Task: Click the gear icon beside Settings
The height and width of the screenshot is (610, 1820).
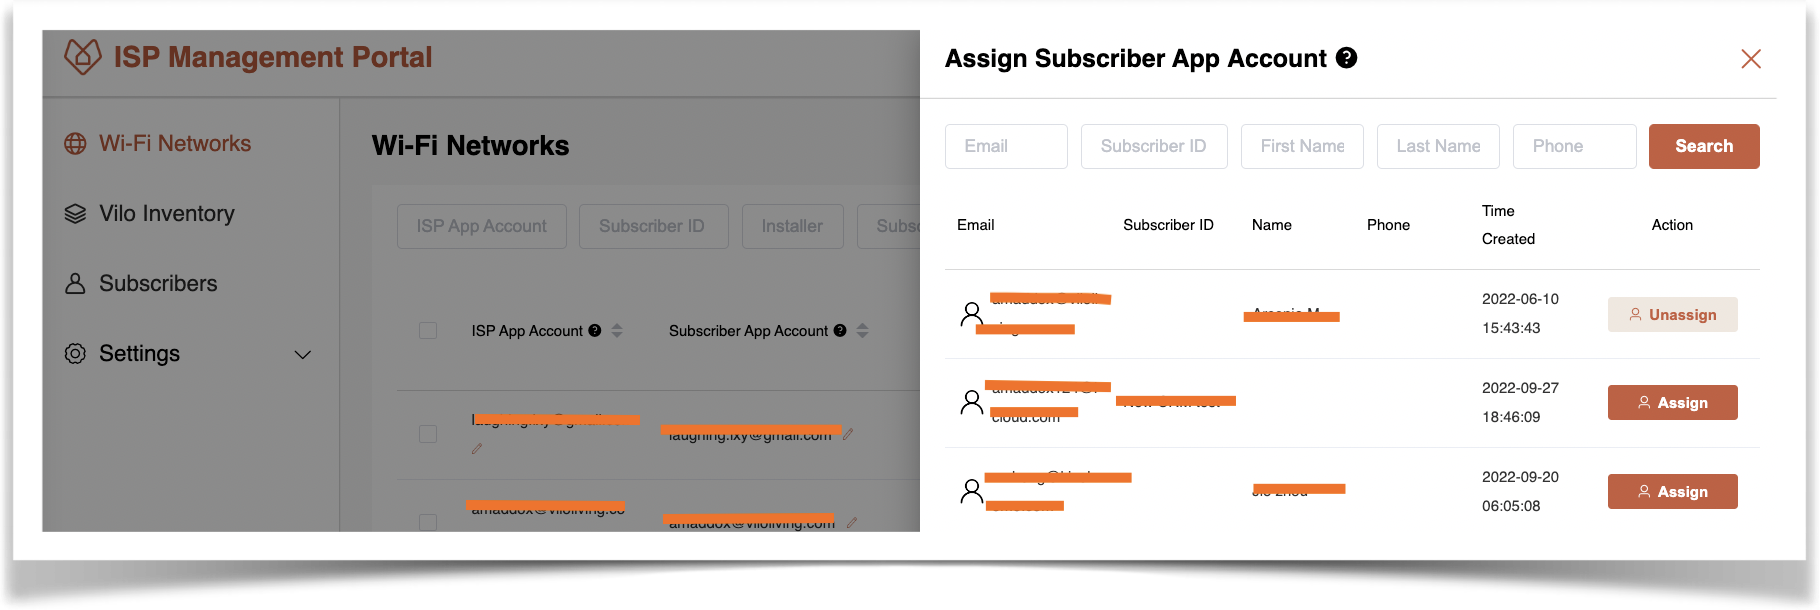Action: [x=75, y=353]
